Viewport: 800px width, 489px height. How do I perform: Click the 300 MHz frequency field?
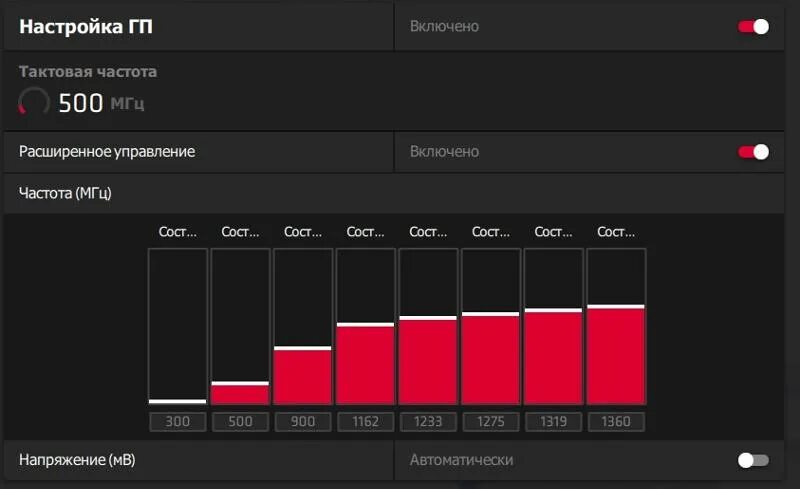[178, 422]
